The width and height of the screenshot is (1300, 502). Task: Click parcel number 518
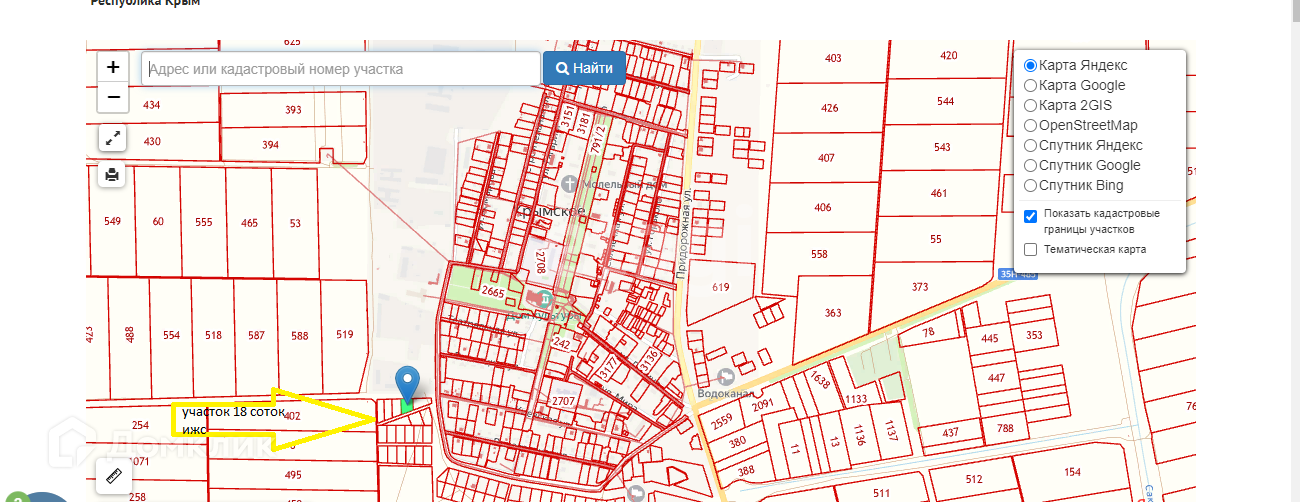(213, 335)
